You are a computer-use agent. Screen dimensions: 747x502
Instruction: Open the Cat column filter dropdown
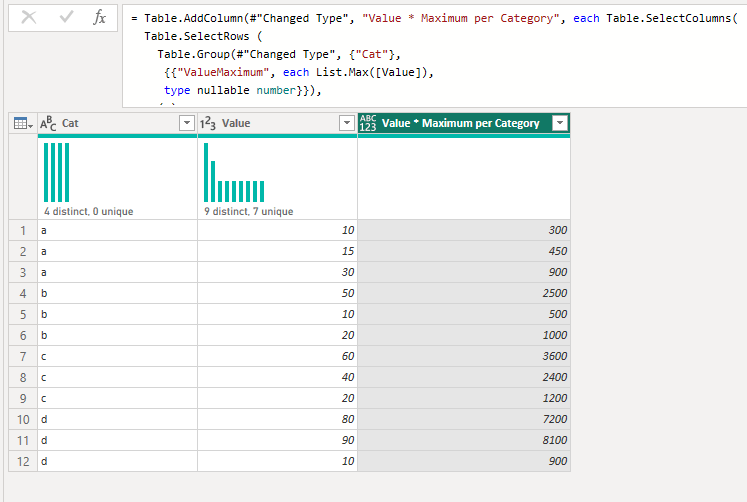tap(186, 123)
